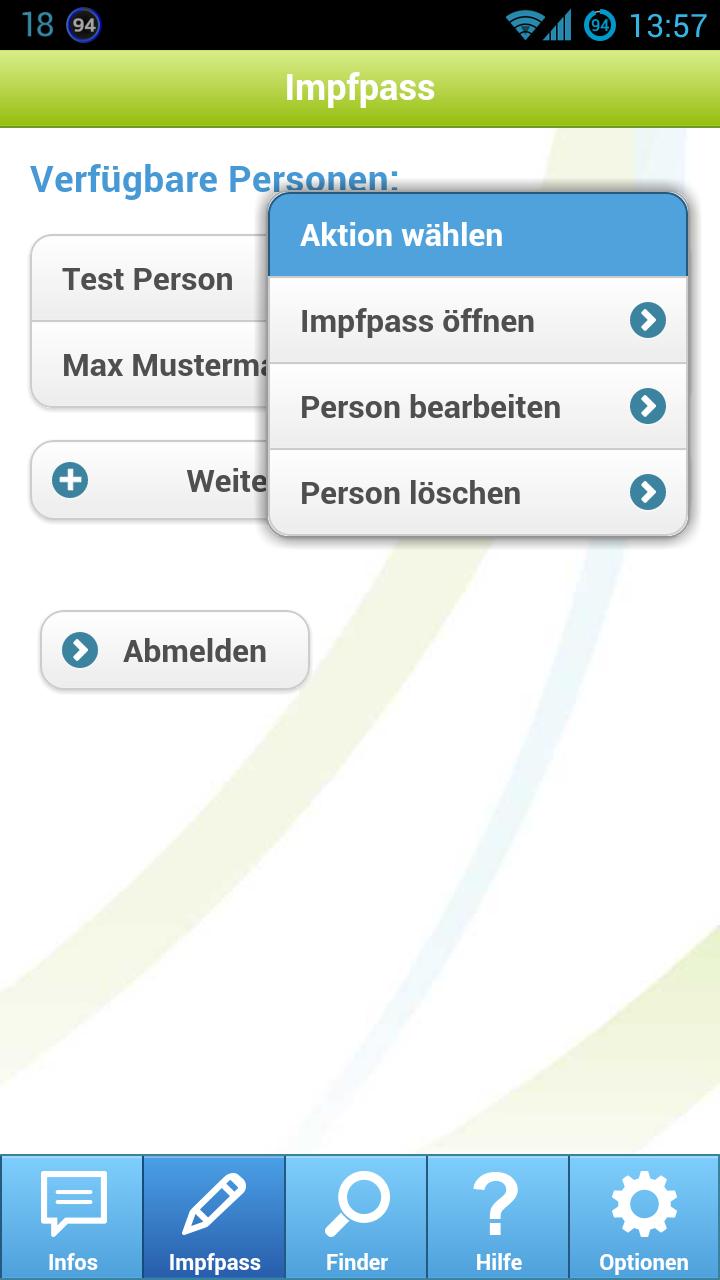The width and height of the screenshot is (720, 1280).
Task: Tap the plus icon to add person
Action: (70, 480)
